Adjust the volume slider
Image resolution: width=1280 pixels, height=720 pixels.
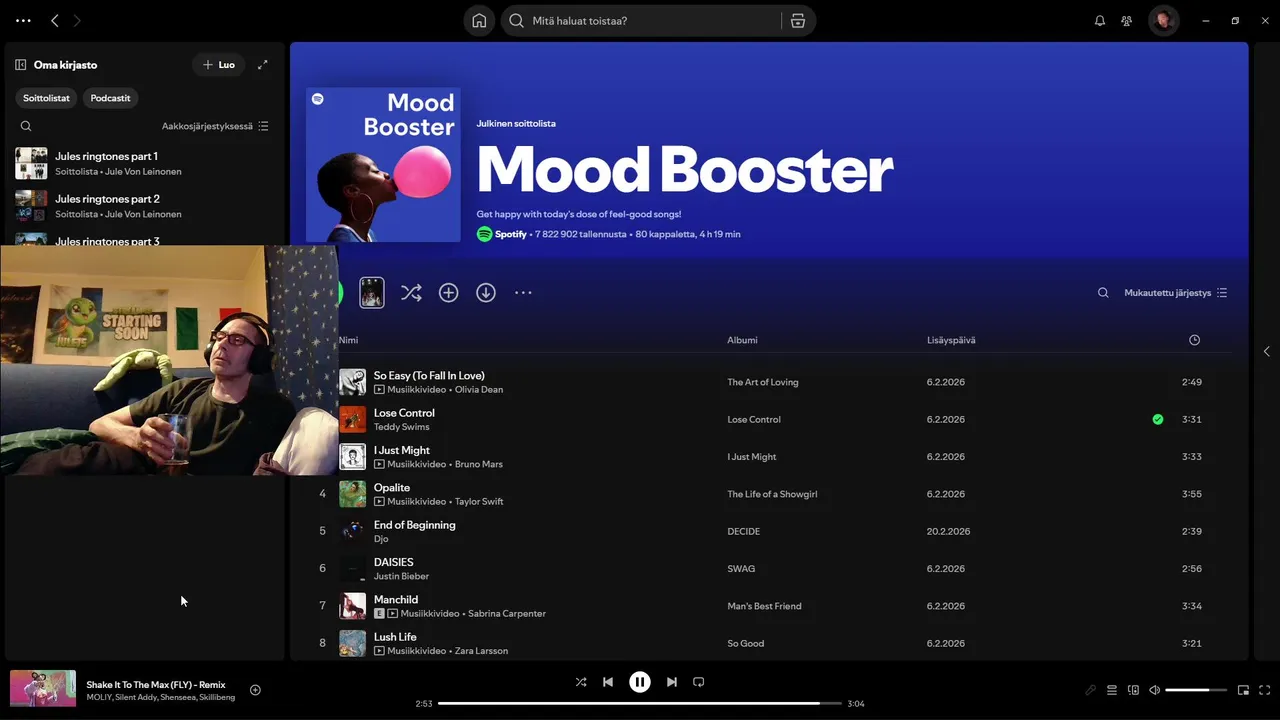(1196, 690)
